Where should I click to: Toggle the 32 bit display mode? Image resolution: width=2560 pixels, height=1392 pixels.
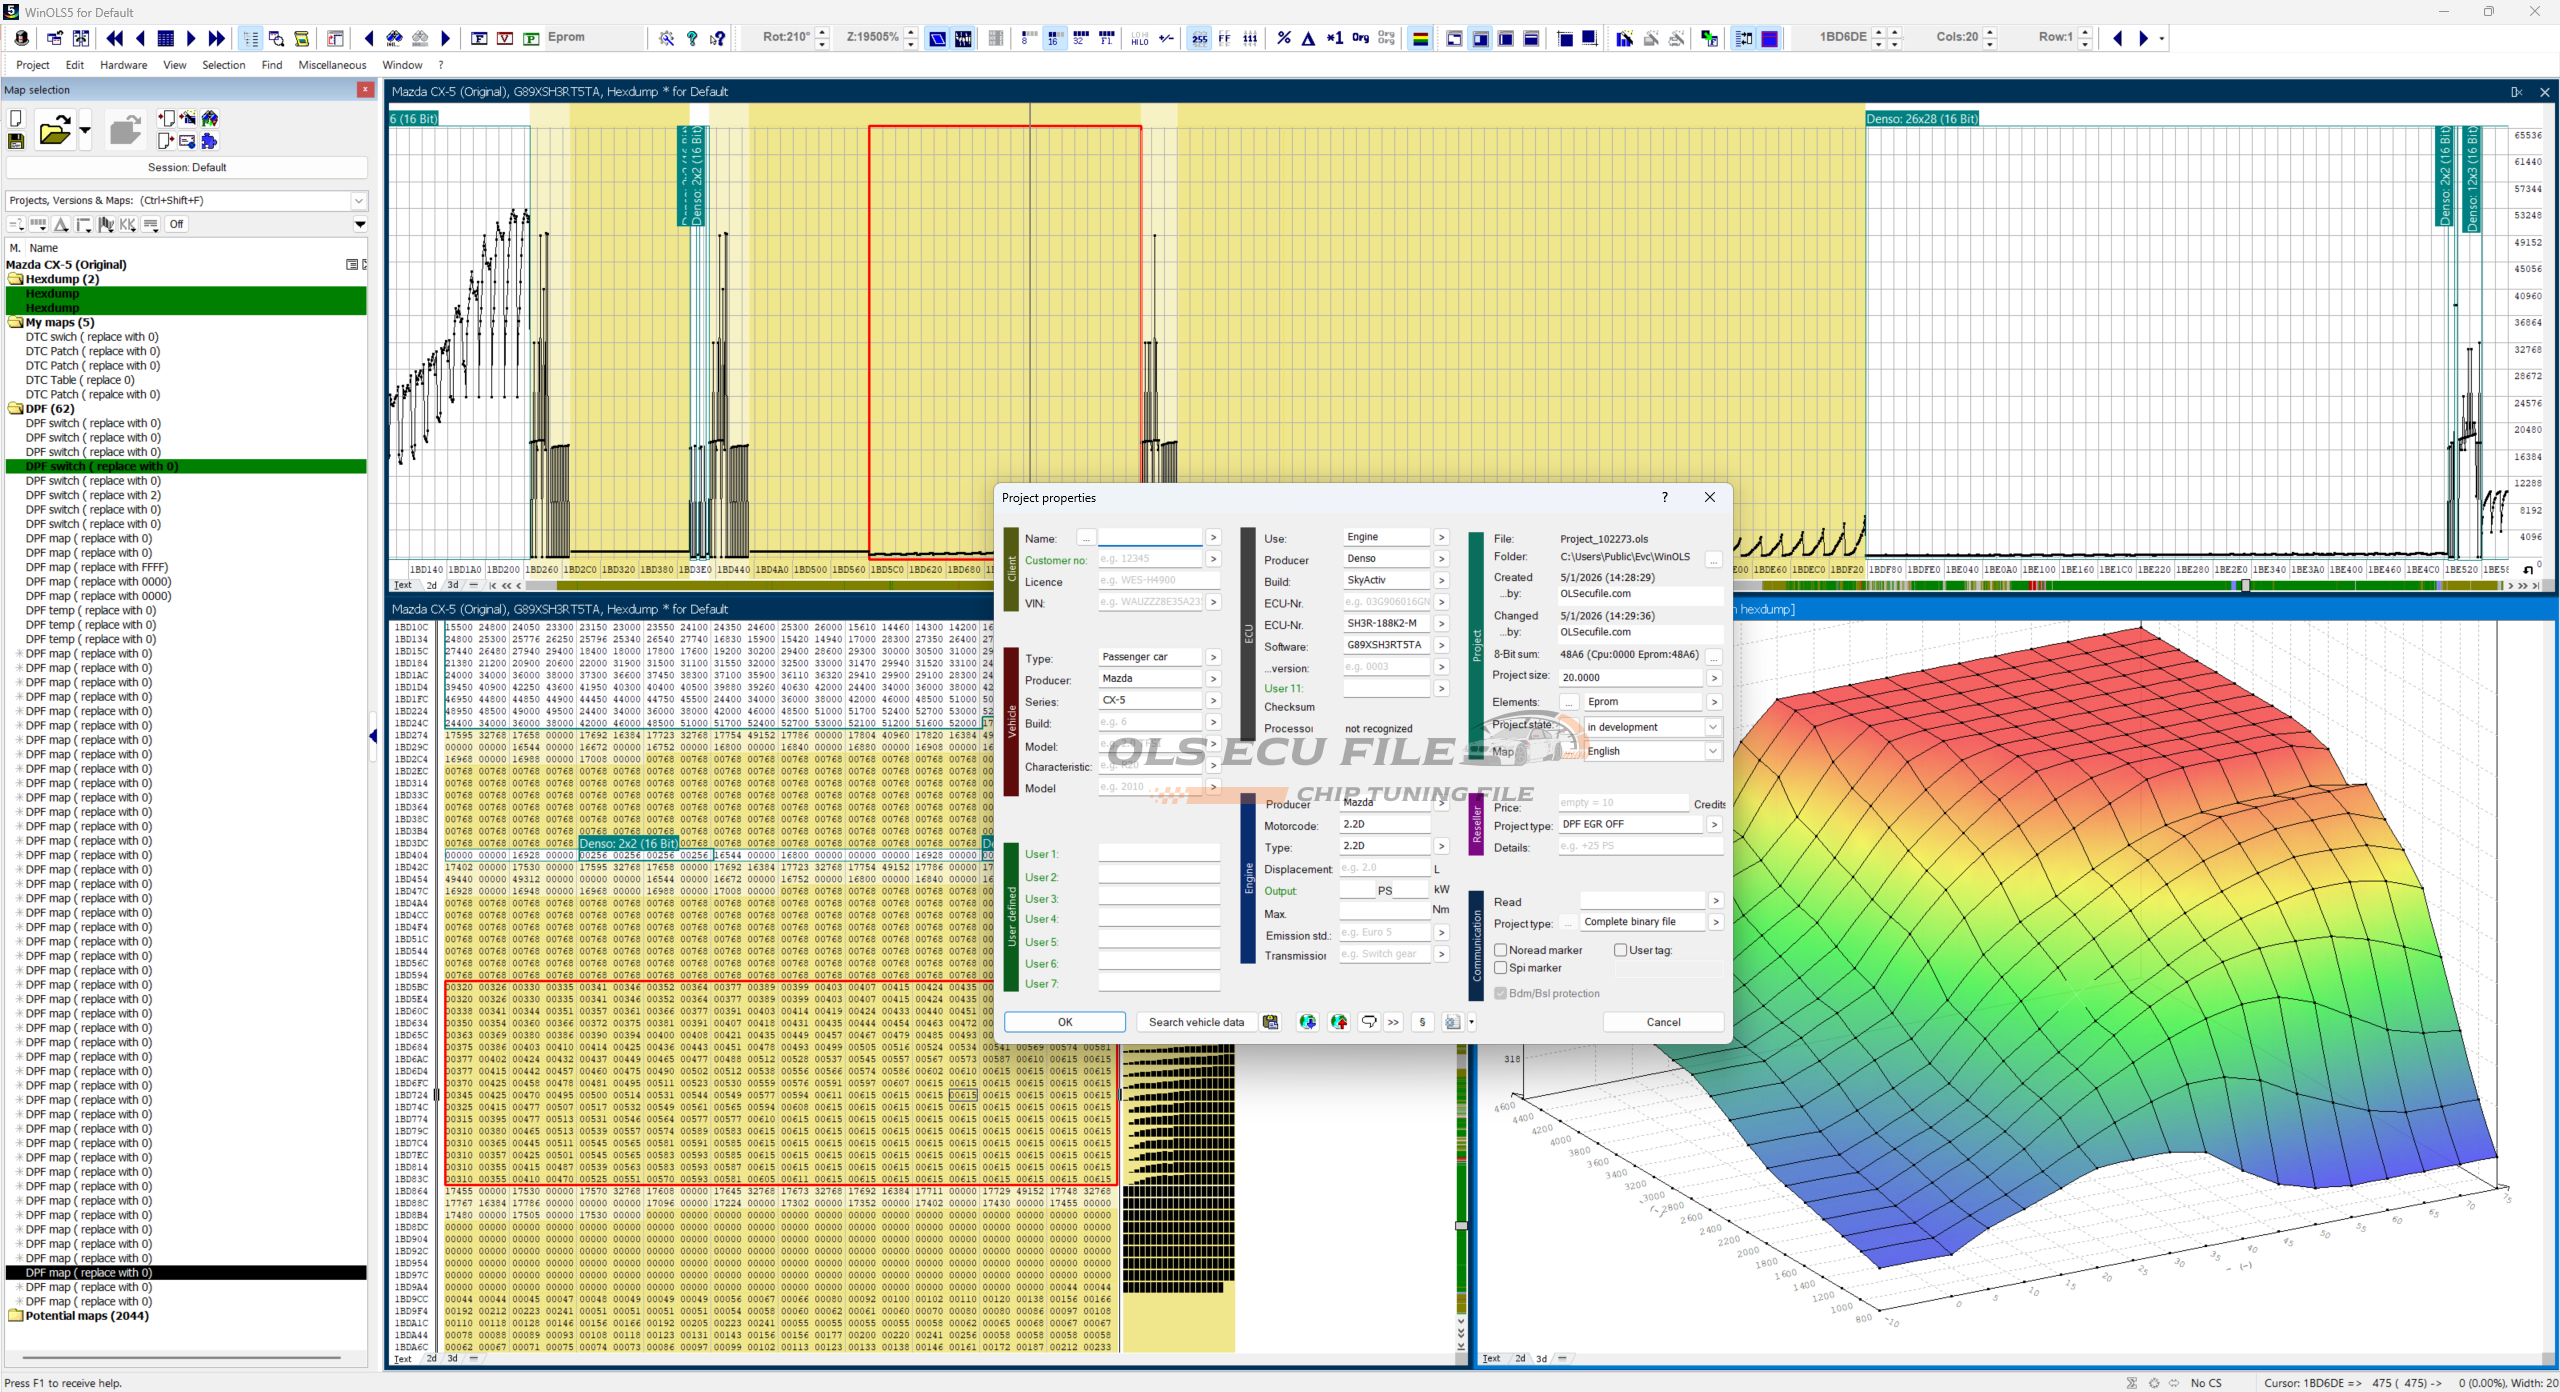pyautogui.click(x=1080, y=38)
